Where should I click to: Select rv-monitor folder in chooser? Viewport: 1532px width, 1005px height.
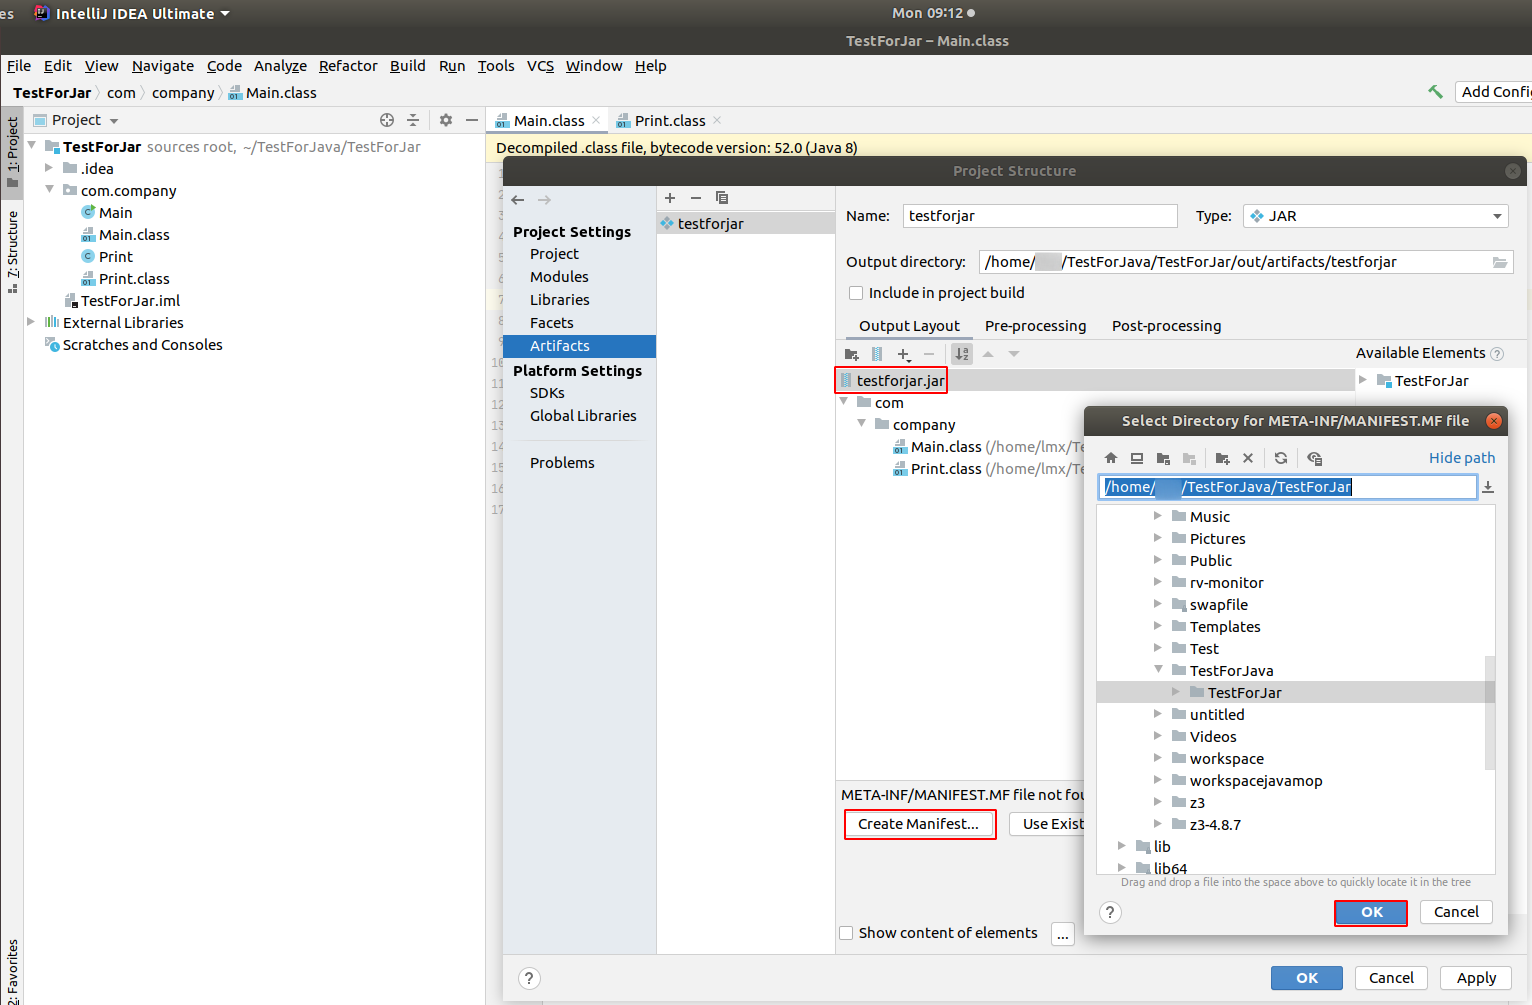click(1226, 583)
